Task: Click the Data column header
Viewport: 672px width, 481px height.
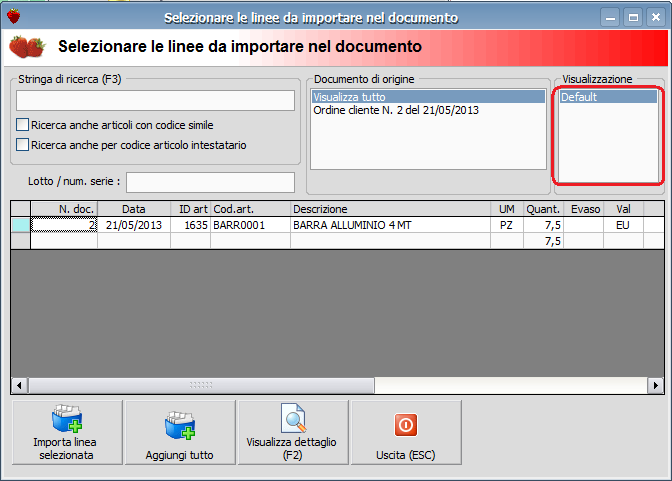Action: tap(134, 209)
